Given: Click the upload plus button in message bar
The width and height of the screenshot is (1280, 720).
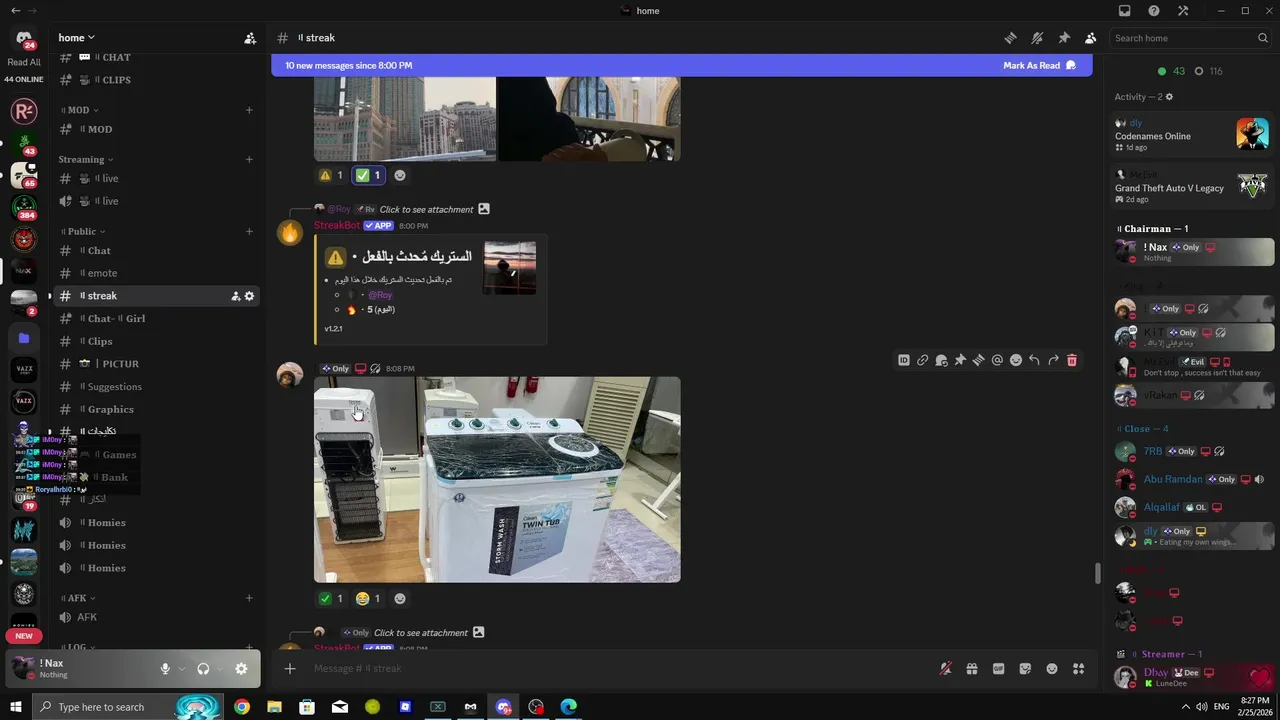Looking at the screenshot, I should pos(290,669).
